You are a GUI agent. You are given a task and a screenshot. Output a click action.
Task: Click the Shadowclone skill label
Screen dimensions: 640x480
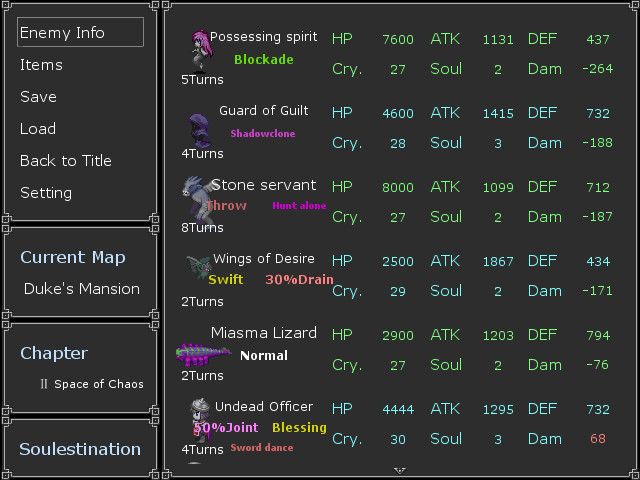pyautogui.click(x=263, y=133)
